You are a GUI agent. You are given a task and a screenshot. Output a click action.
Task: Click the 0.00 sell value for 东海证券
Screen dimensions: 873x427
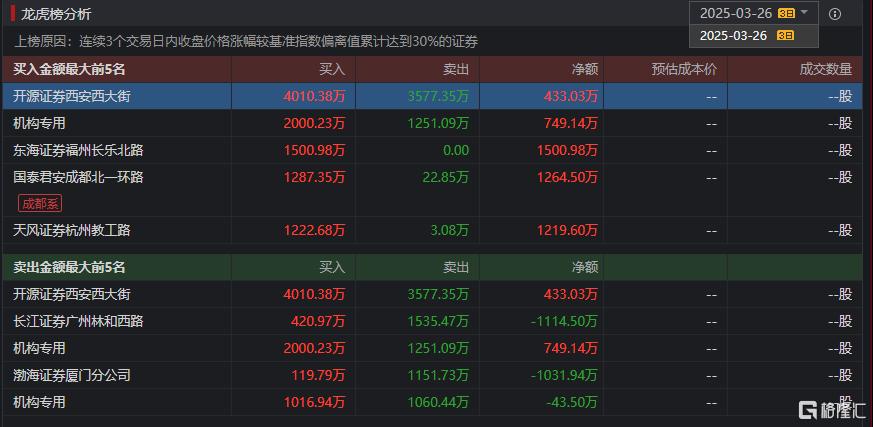tap(455, 150)
